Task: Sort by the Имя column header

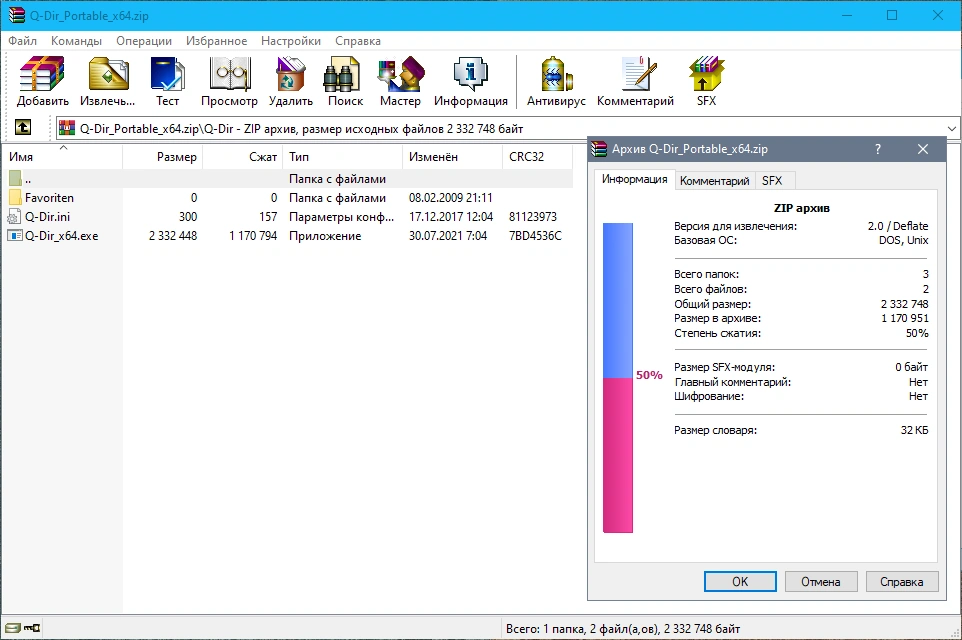Action: (x=63, y=156)
